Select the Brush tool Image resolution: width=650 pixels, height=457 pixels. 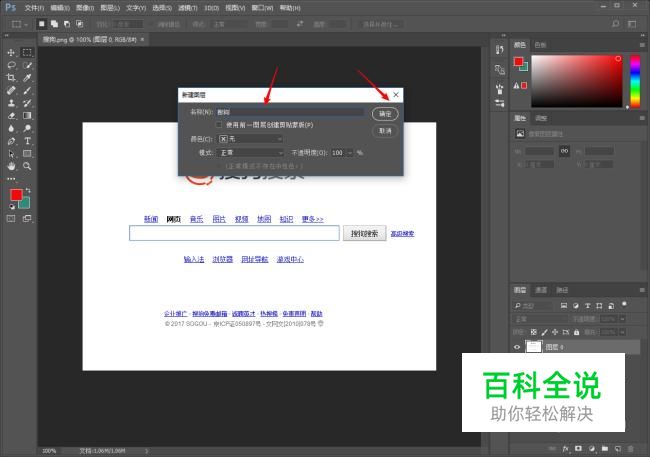click(x=27, y=90)
